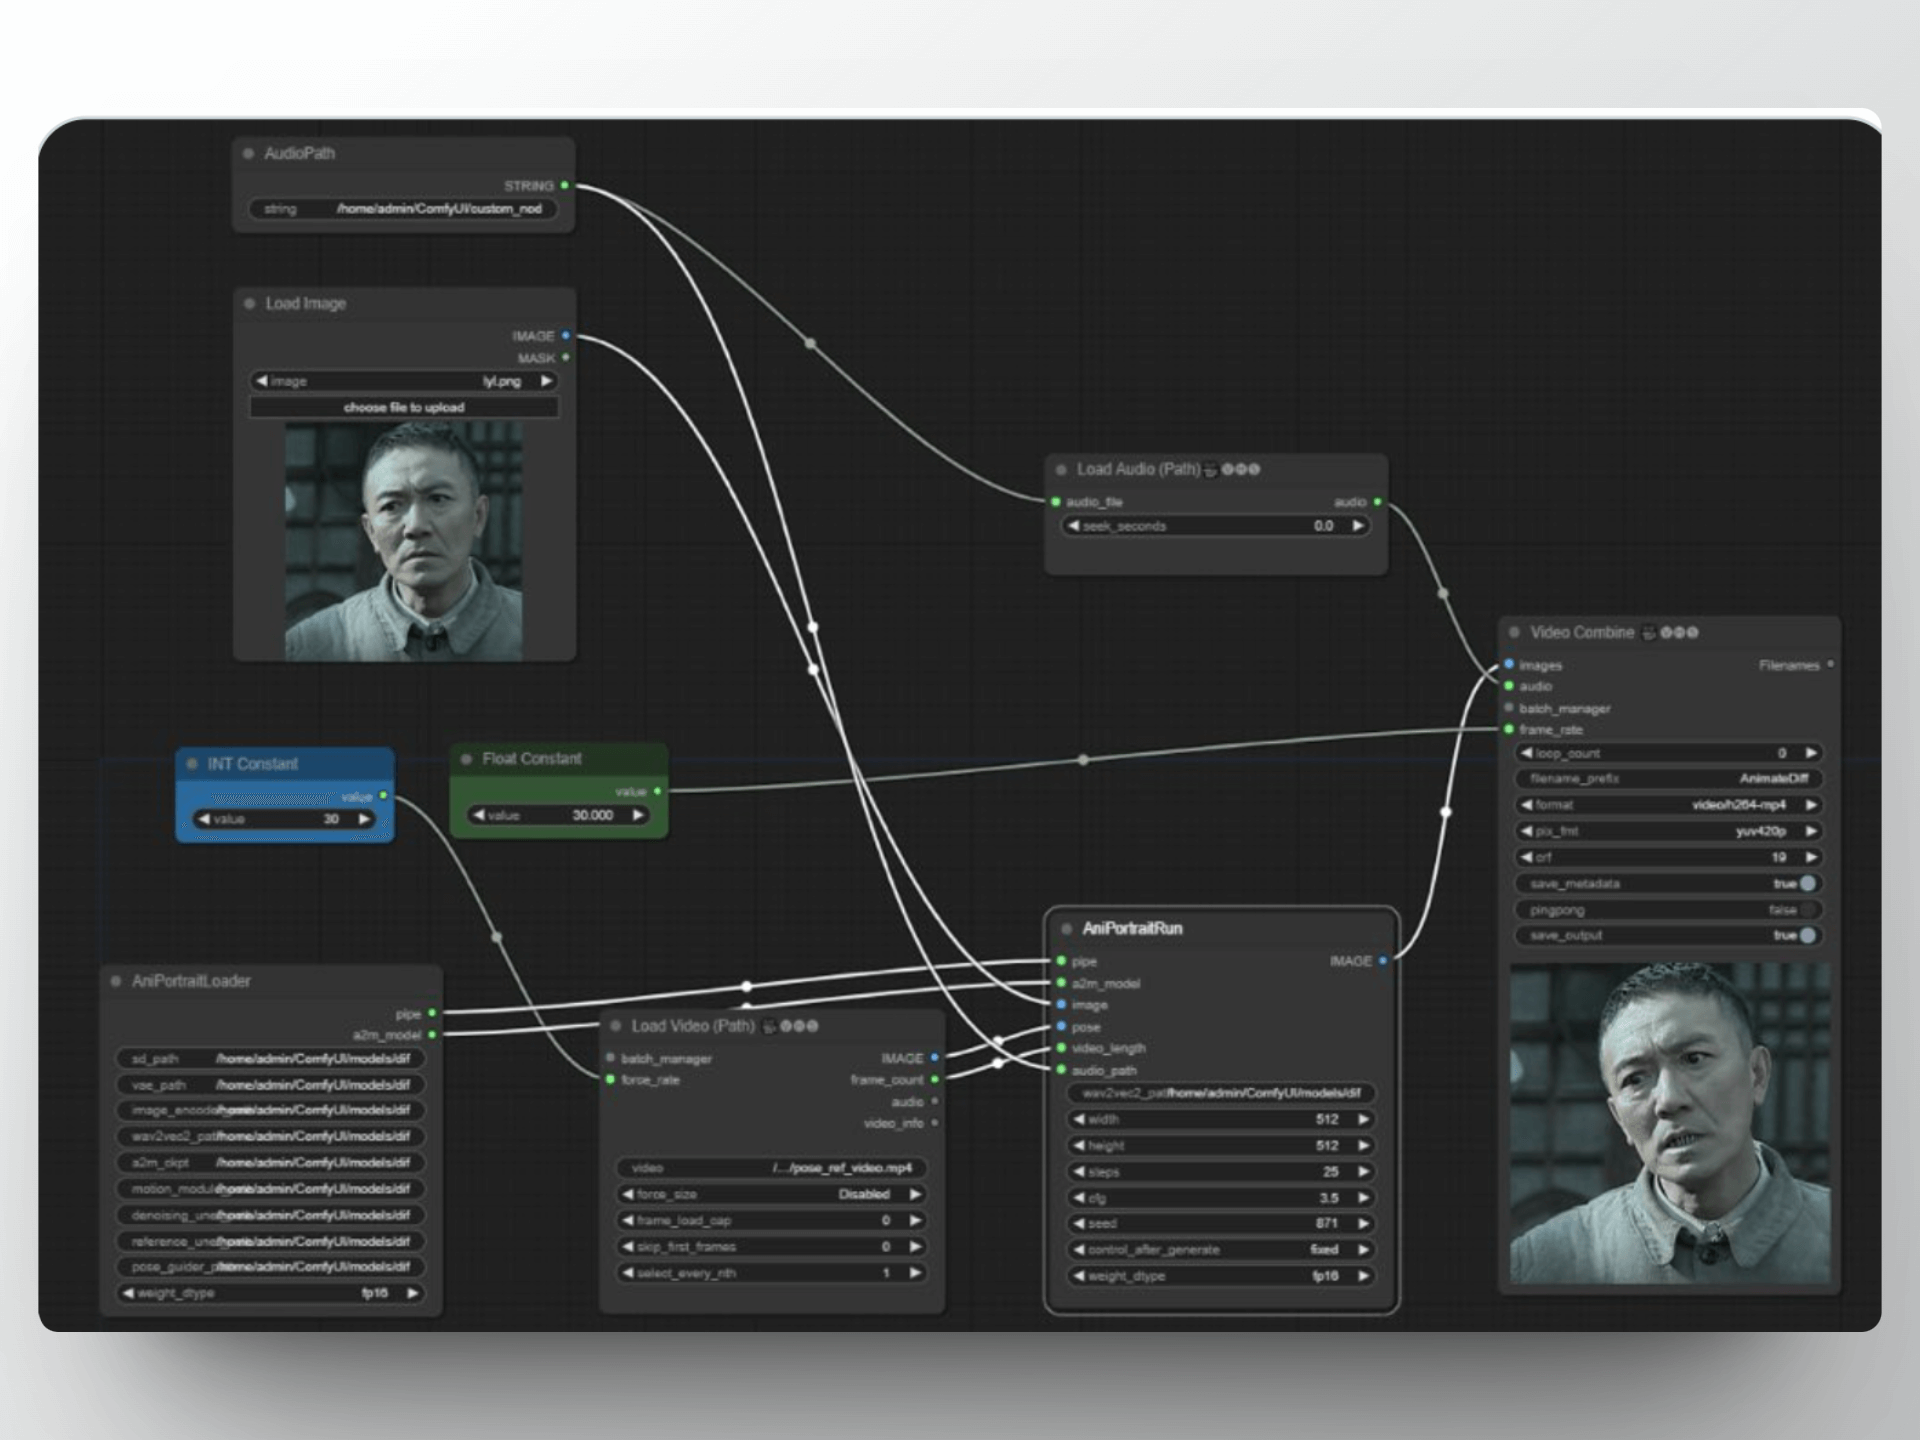Click the Video Combine node title dot
The image size is (1920, 1440).
(1515, 632)
